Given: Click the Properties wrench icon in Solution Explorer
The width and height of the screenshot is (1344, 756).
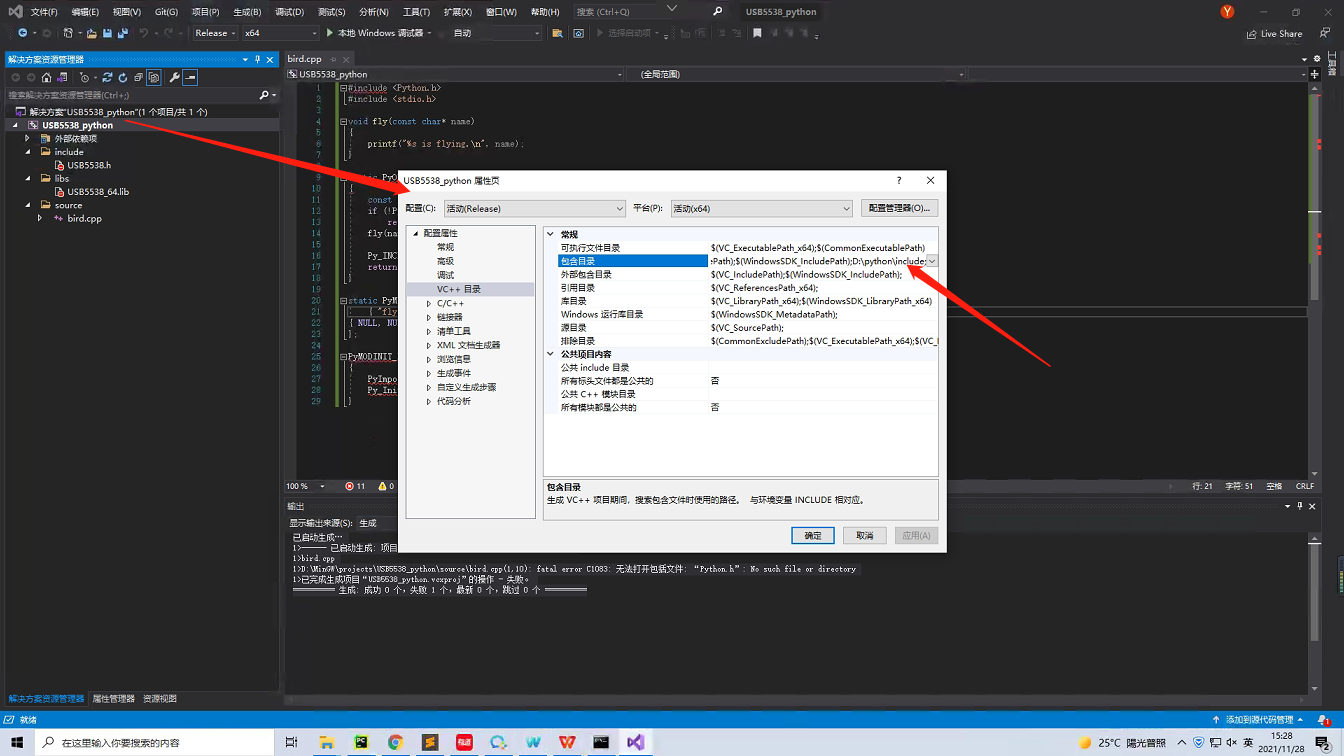Looking at the screenshot, I should click(x=175, y=77).
